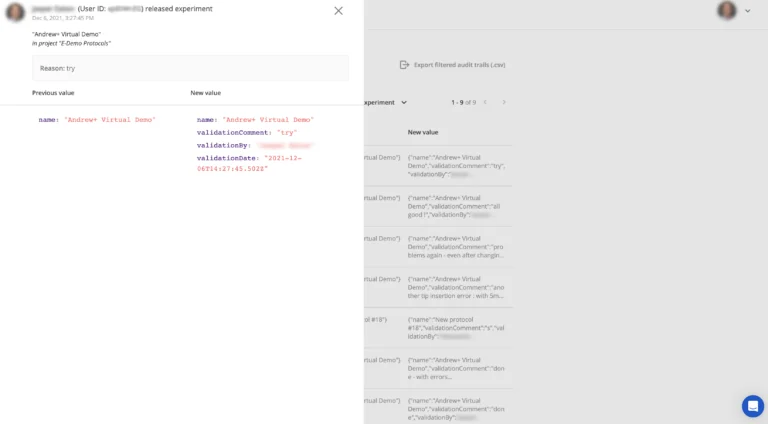The height and width of the screenshot is (424, 768).
Task: Open audit row mentioning 'problems again'
Action: [x=456, y=247]
